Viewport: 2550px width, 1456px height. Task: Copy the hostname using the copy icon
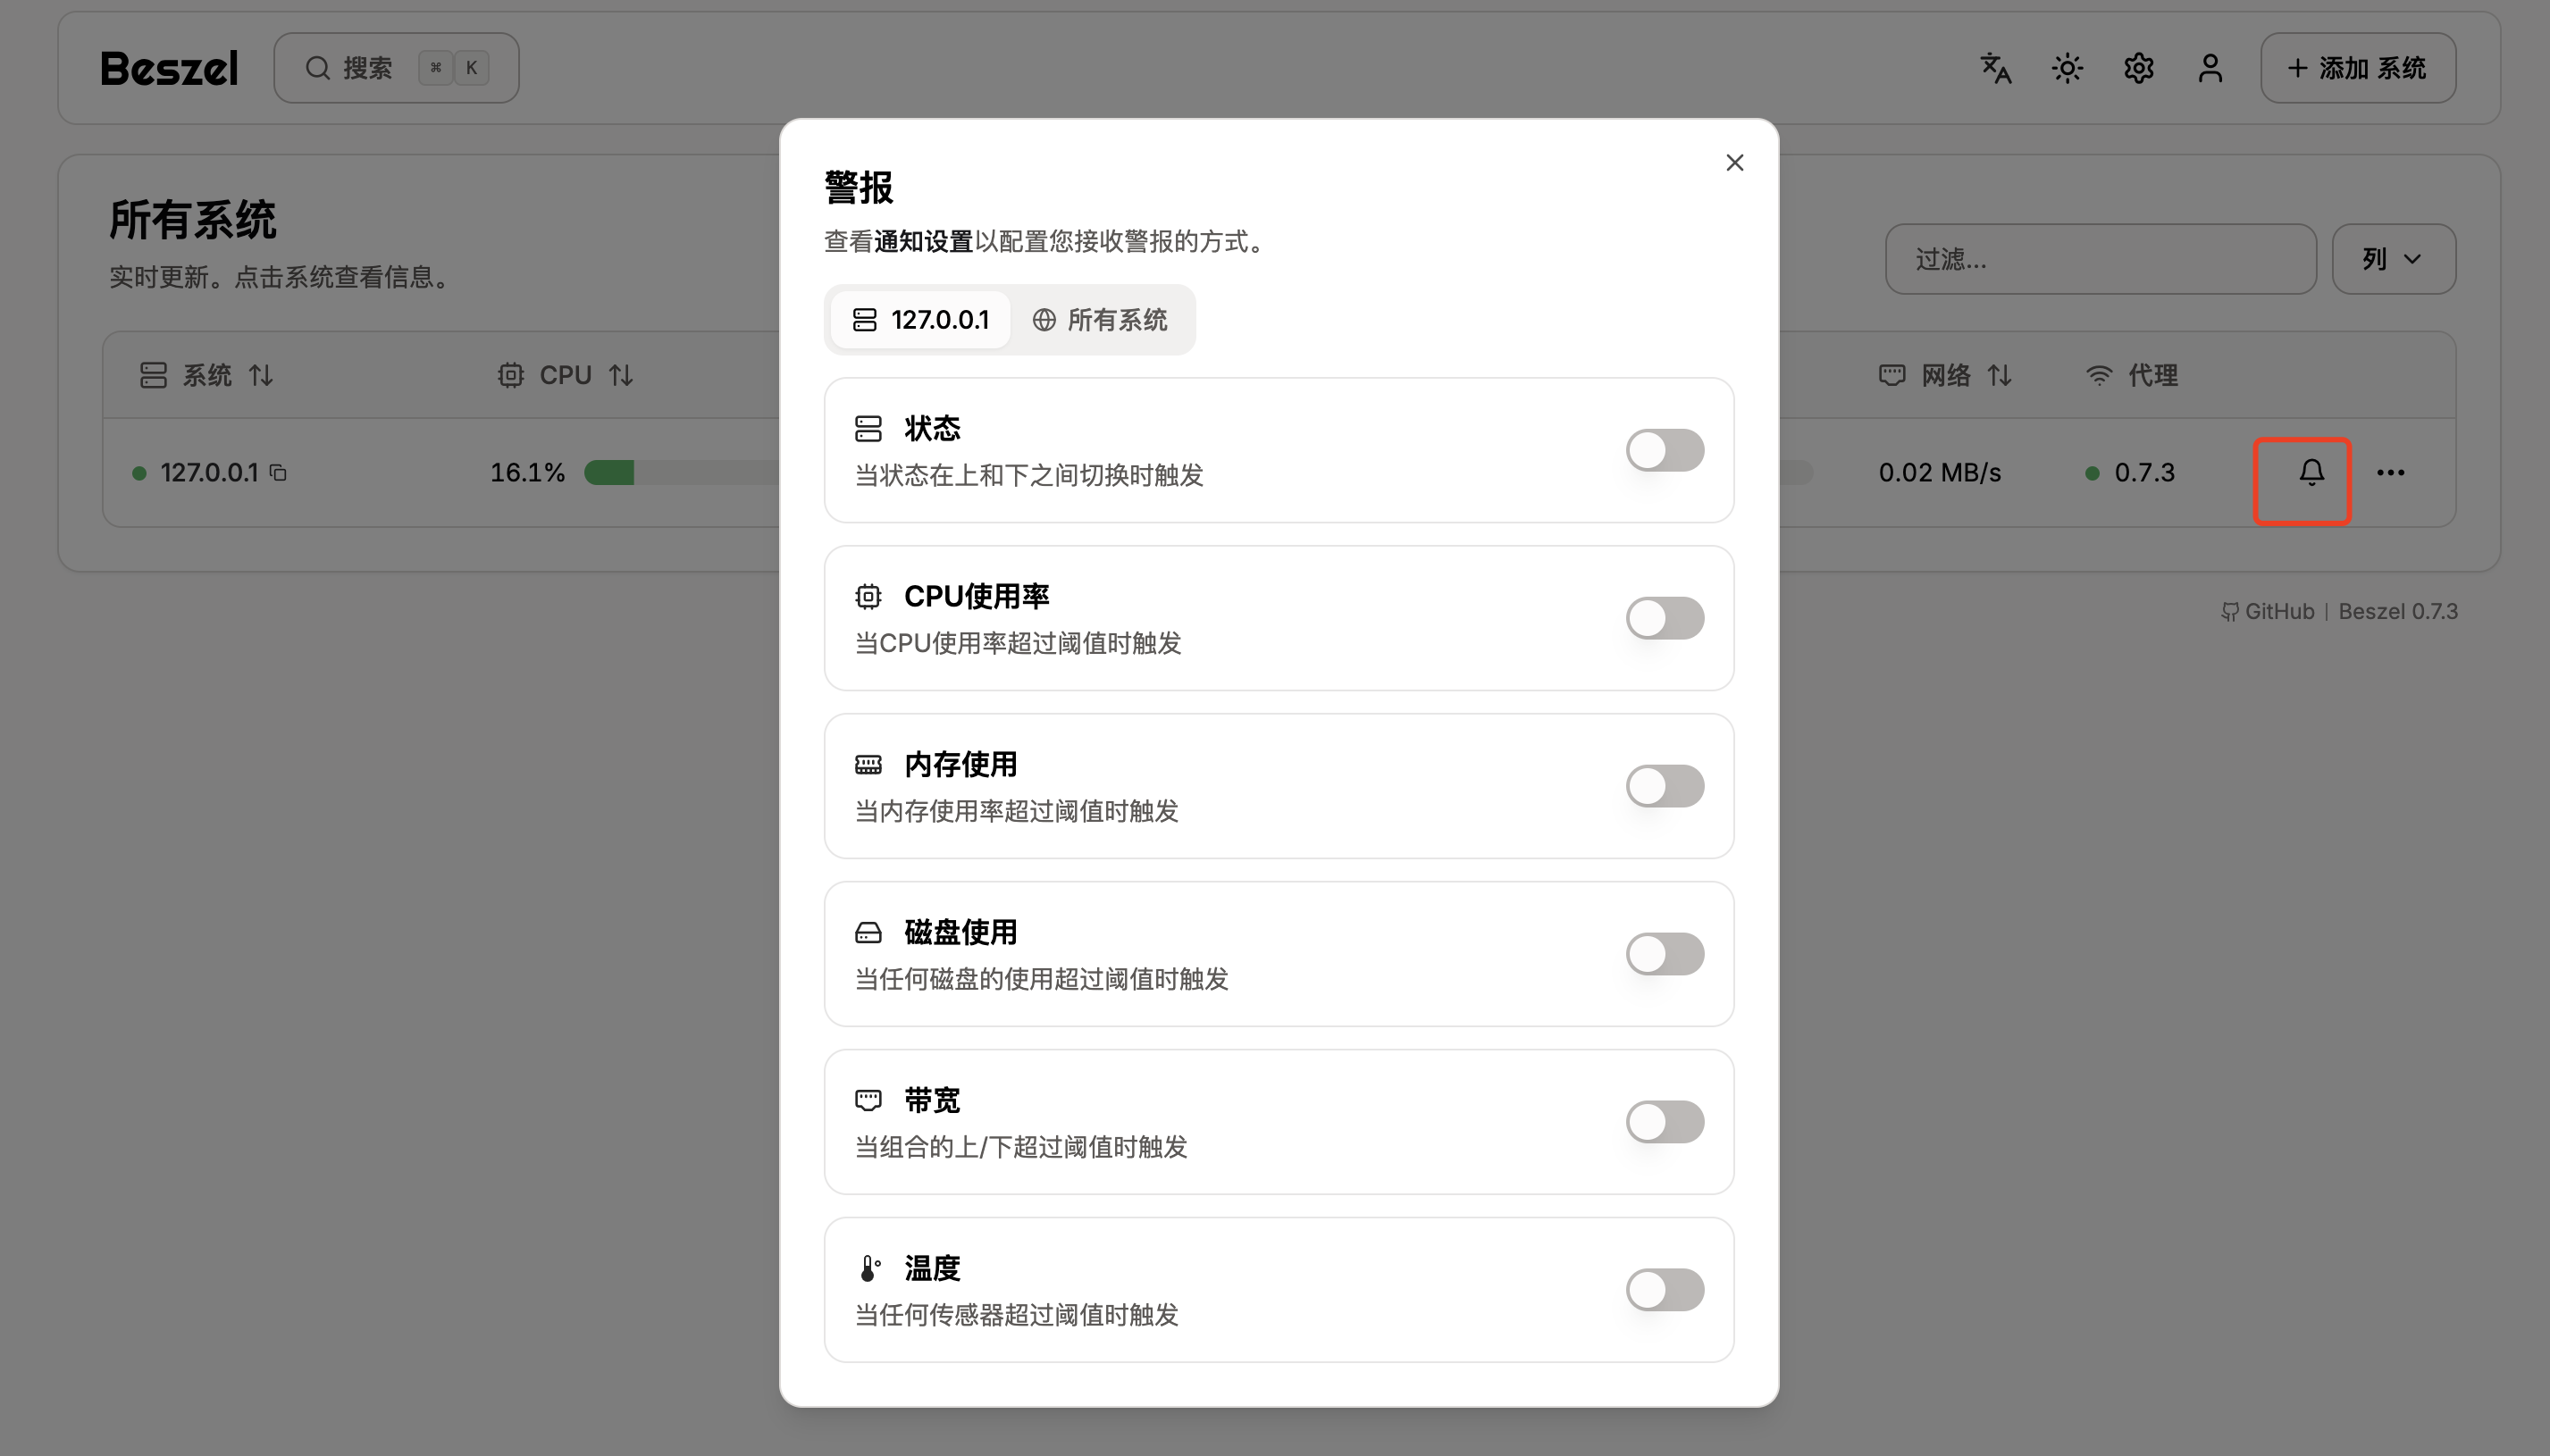tap(278, 472)
